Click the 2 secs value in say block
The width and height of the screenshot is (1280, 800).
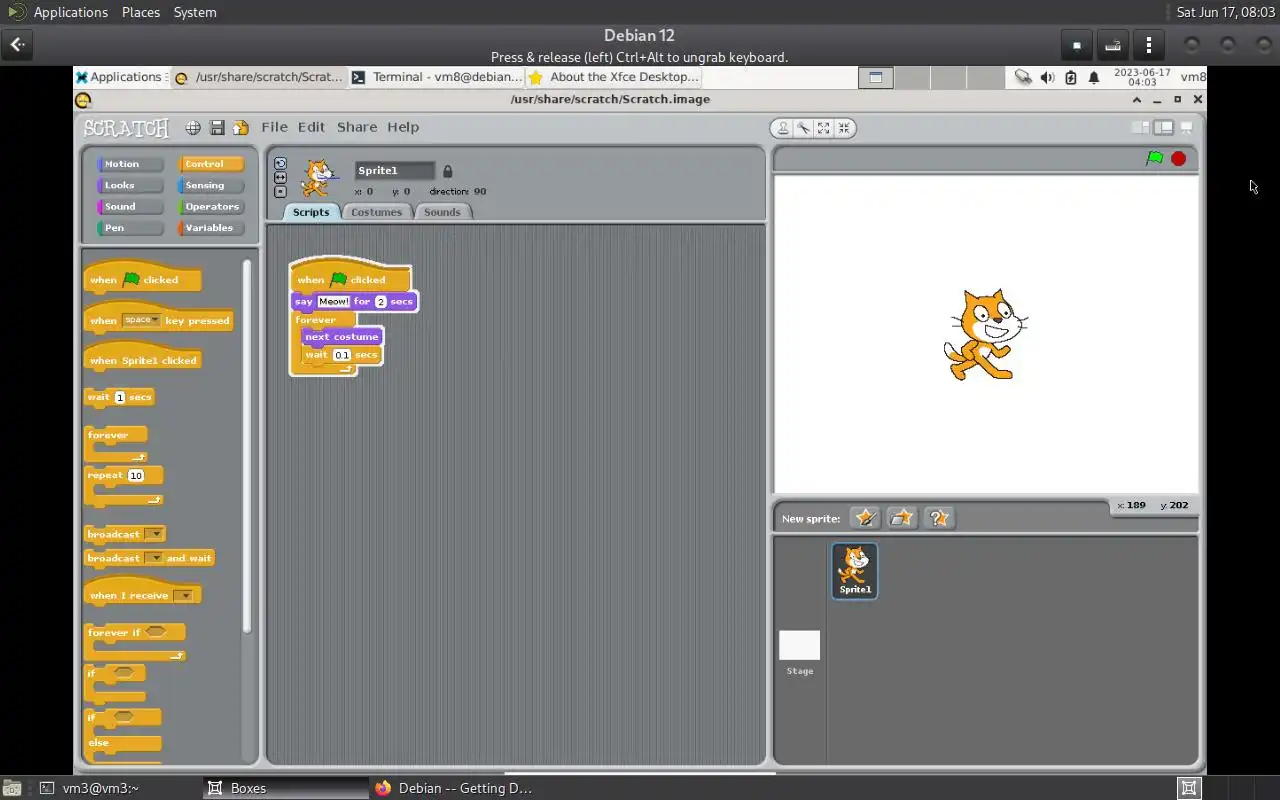pyautogui.click(x=380, y=301)
